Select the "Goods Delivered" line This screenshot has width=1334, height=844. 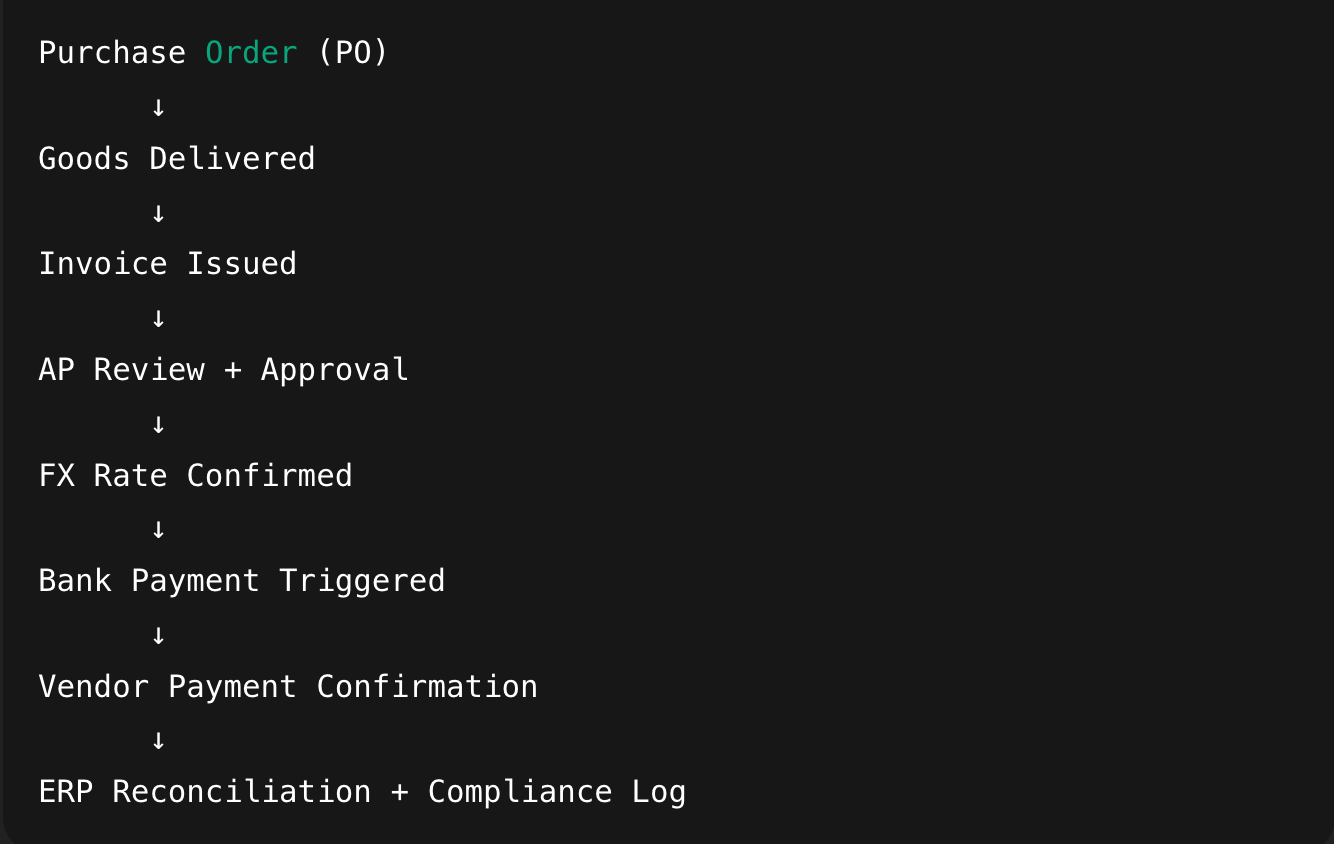click(177, 158)
